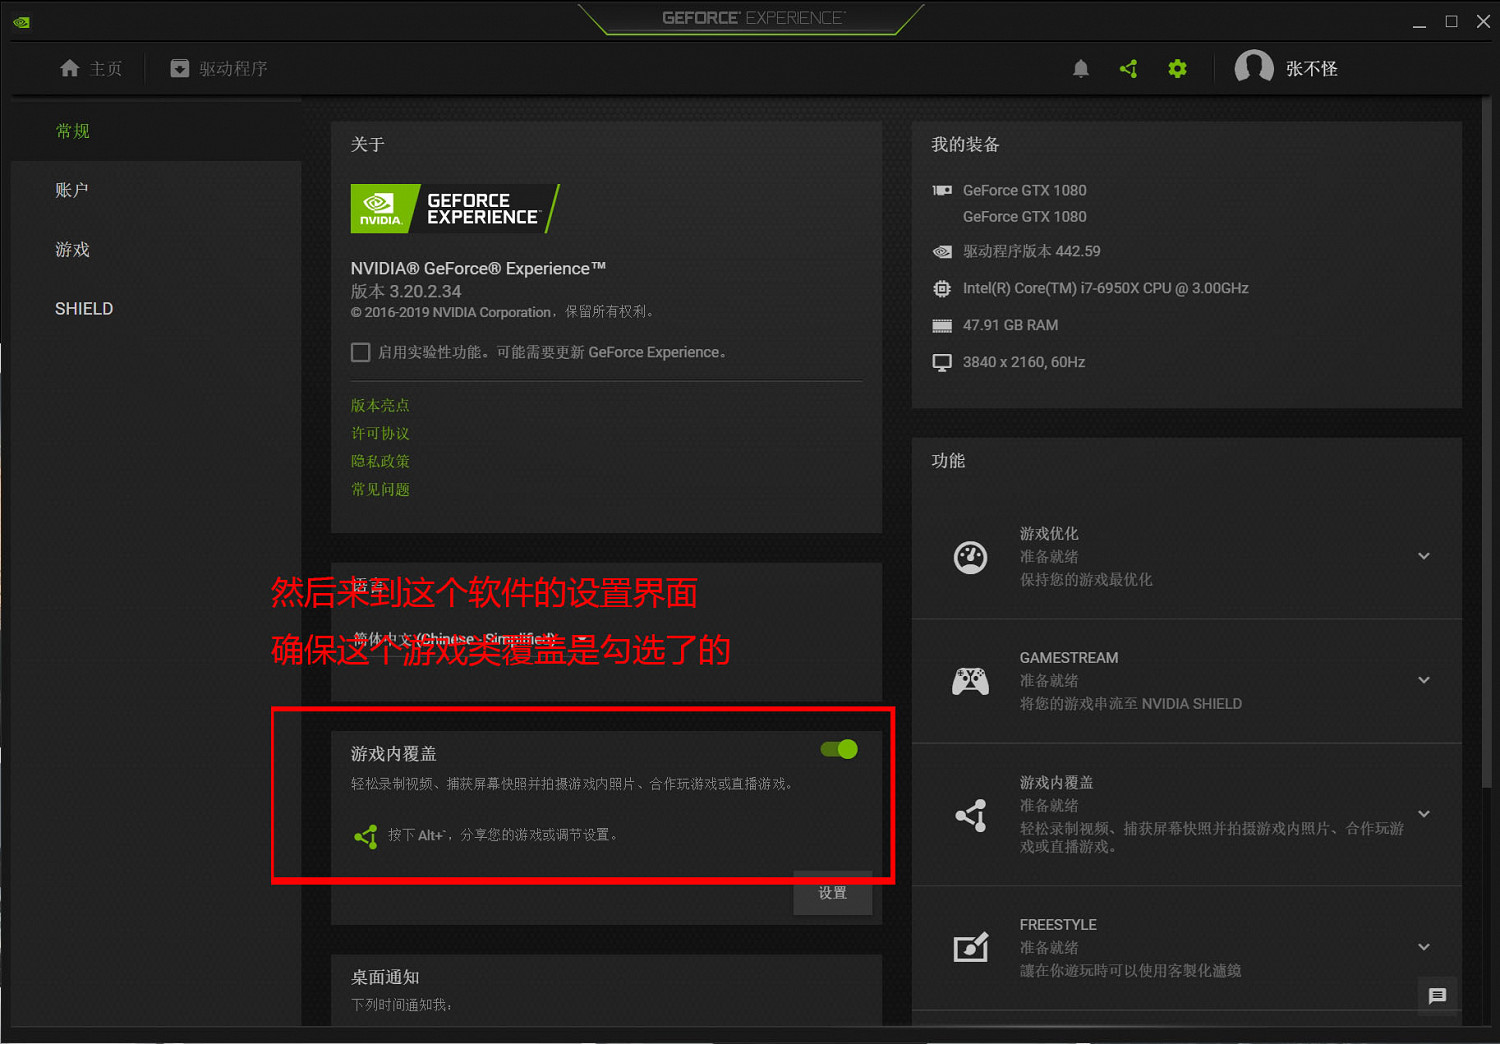Expand the 游戏优化 section chevron

click(x=1424, y=556)
